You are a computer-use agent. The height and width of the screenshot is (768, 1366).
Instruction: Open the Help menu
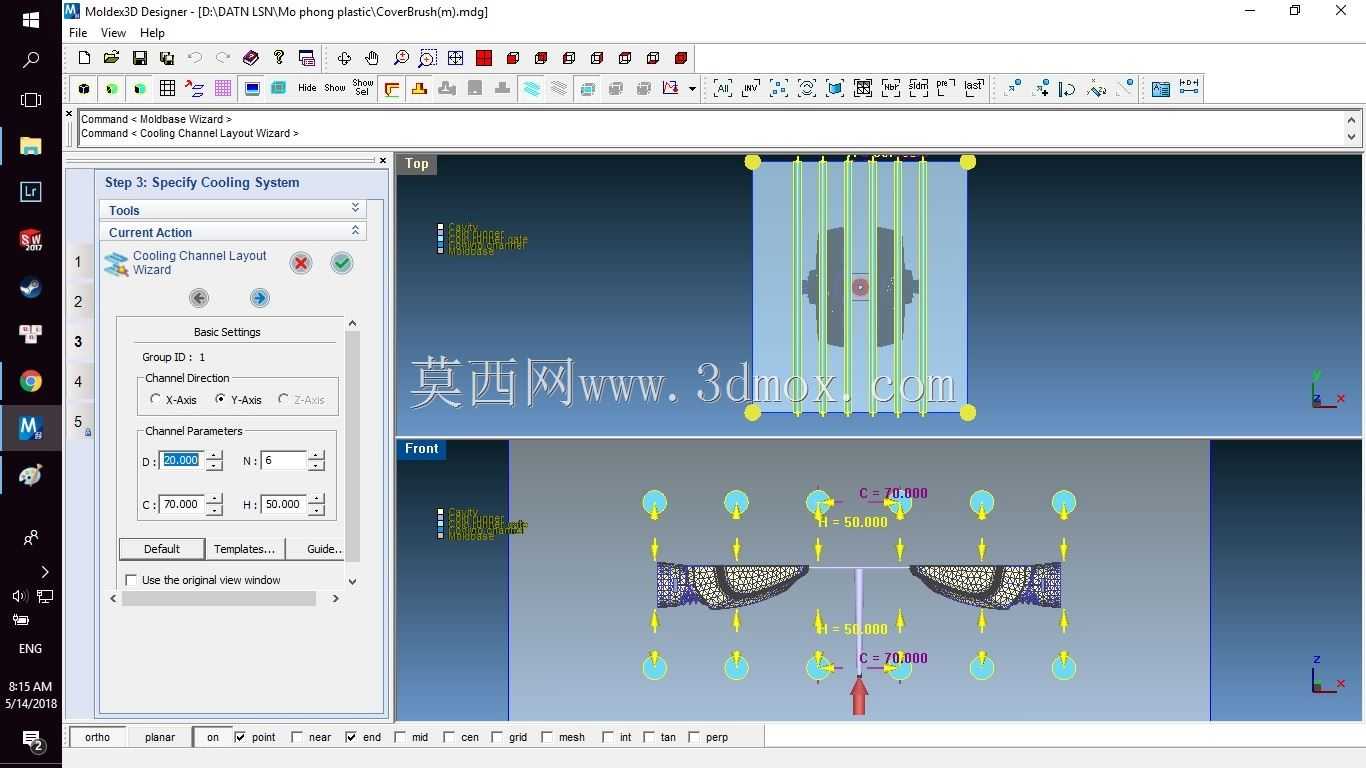[x=152, y=33]
